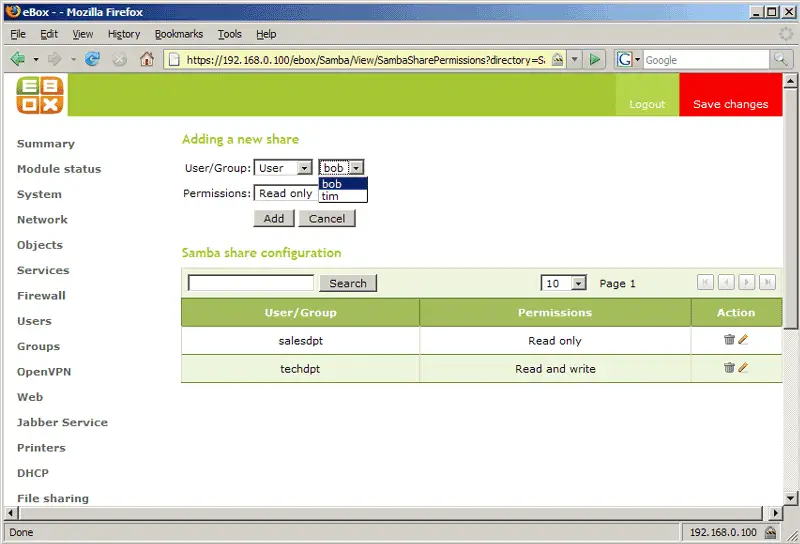Go to first page of table
The width and height of the screenshot is (800, 544).
point(705,282)
